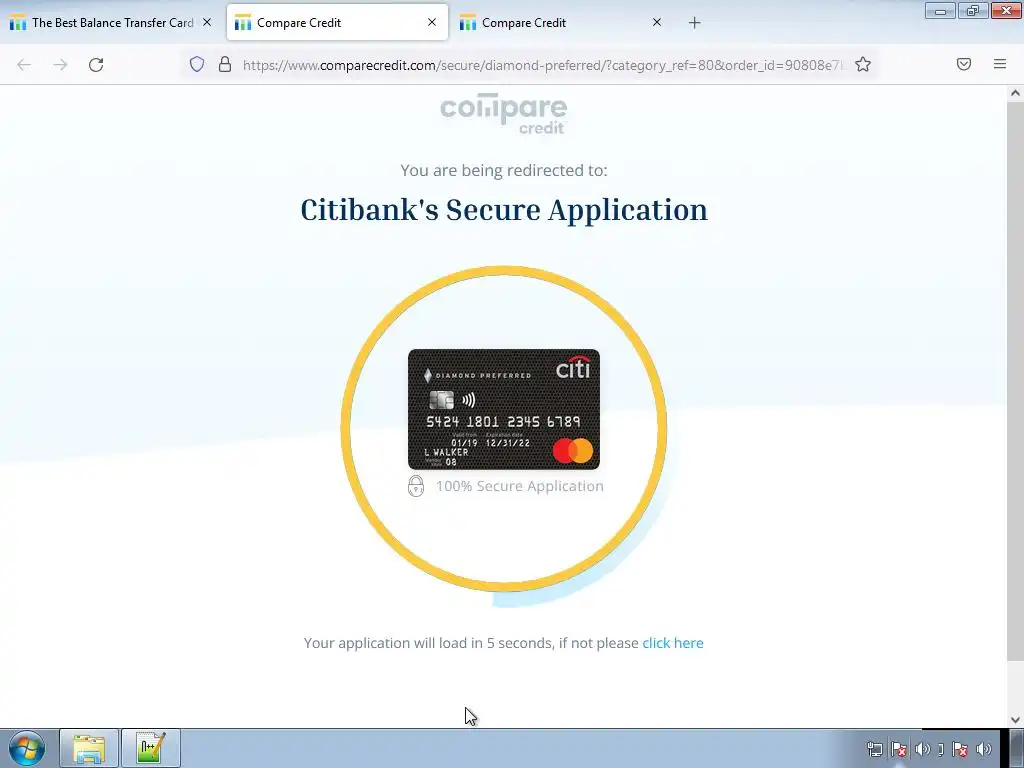1024x768 pixels.
Task: Click the network tray icon
Action: (x=874, y=749)
